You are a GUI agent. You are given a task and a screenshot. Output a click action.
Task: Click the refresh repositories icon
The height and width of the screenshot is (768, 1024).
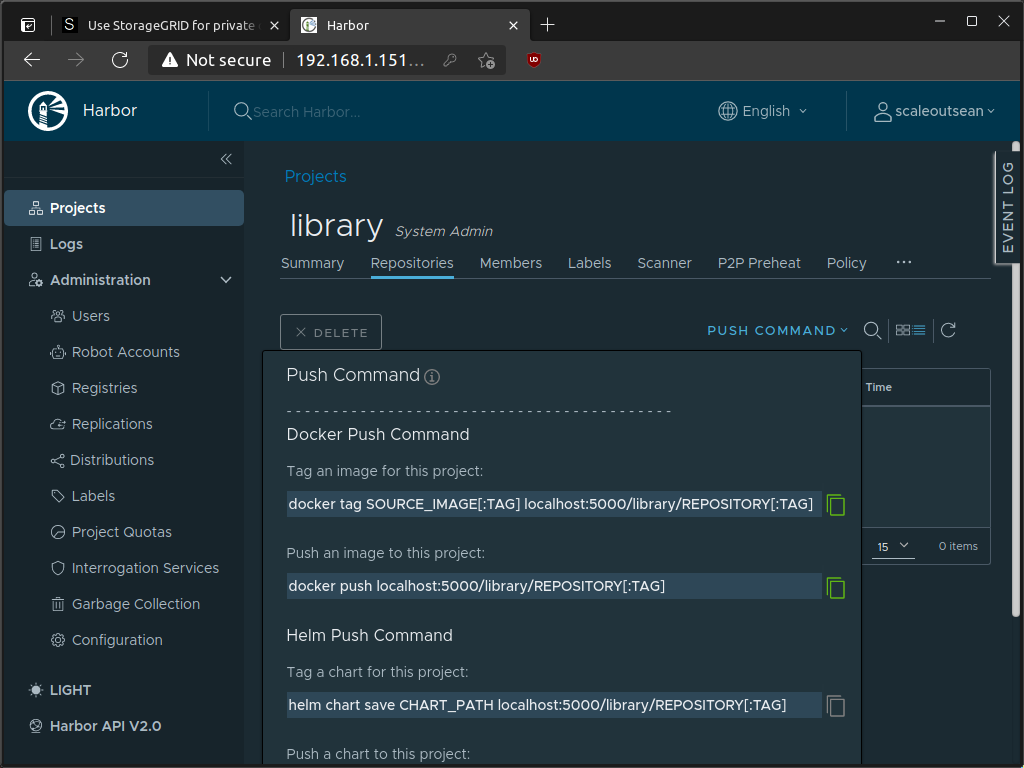pos(948,330)
